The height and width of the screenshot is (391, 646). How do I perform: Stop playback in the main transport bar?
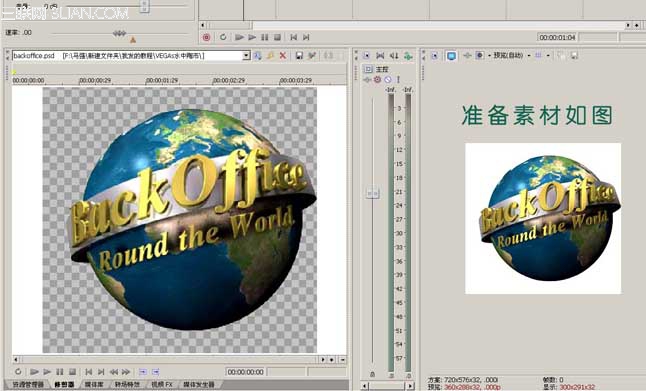(x=277, y=37)
